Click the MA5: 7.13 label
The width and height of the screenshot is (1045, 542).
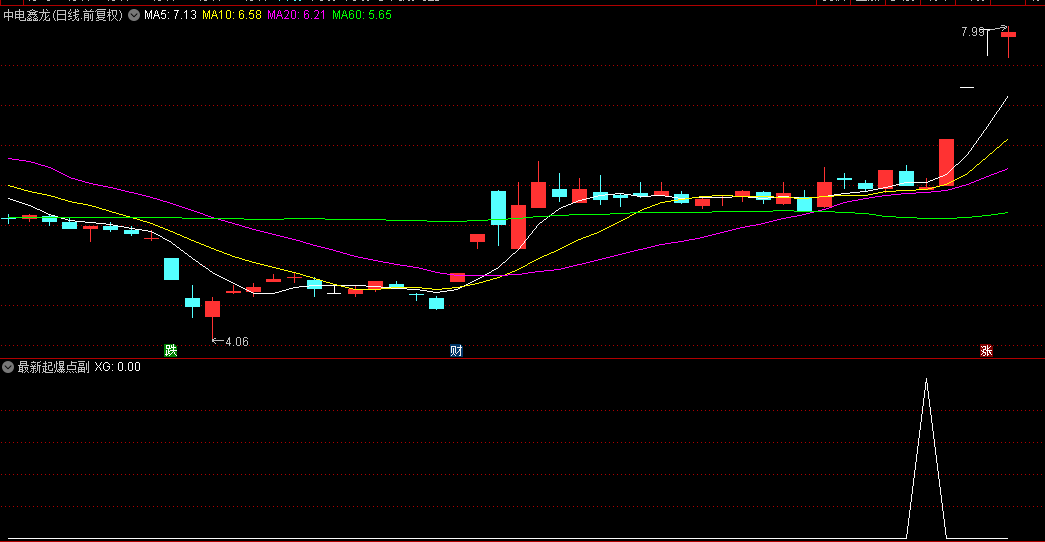(x=171, y=15)
